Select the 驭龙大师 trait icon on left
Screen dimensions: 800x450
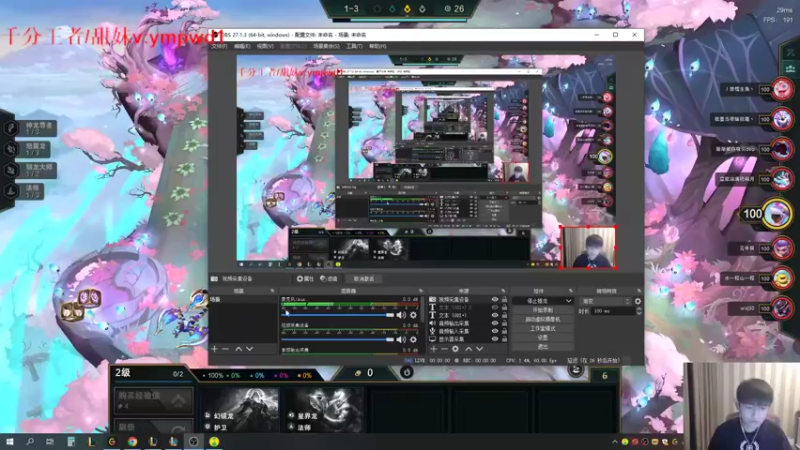[x=11, y=170]
